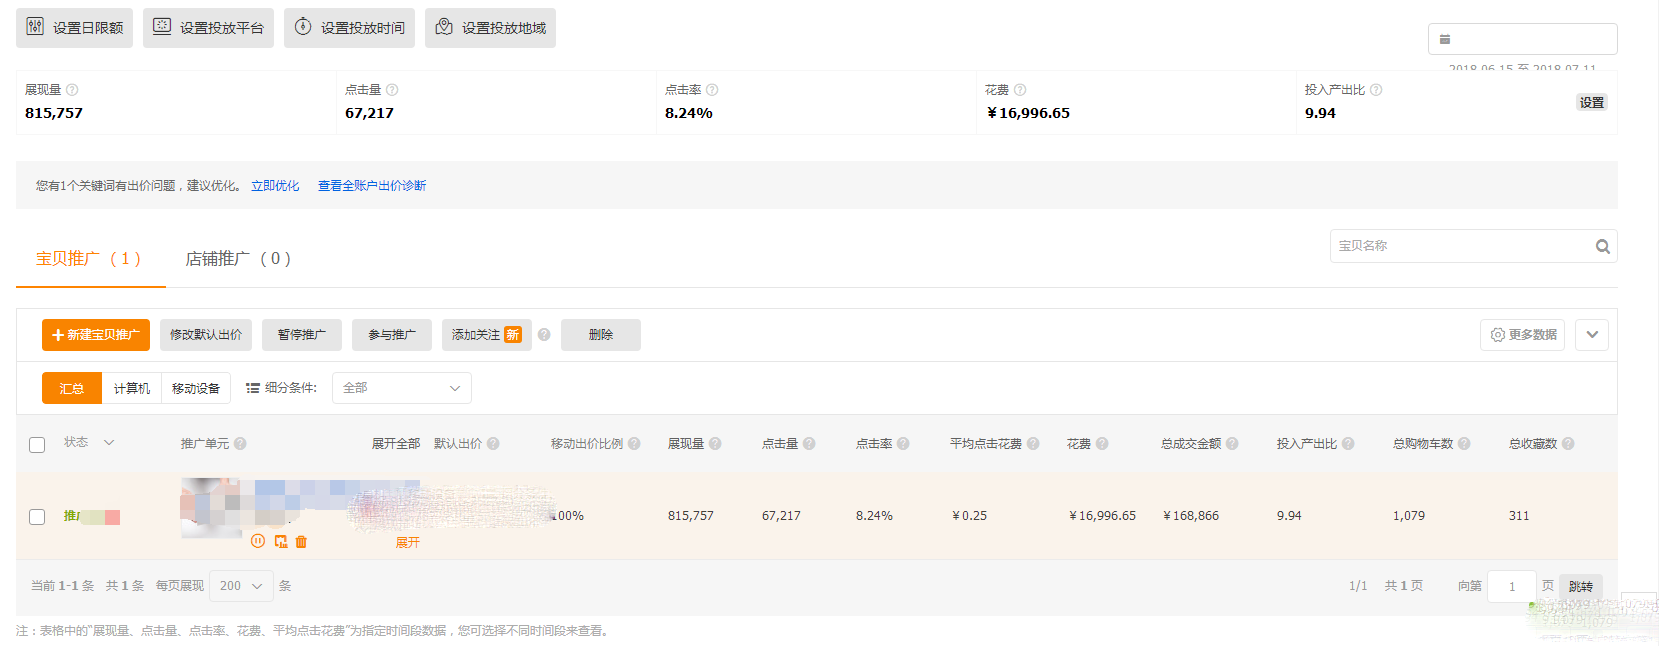The width and height of the screenshot is (1659, 646).
Task: Toggle the select-all checkbox in table header
Action: pyautogui.click(x=37, y=445)
